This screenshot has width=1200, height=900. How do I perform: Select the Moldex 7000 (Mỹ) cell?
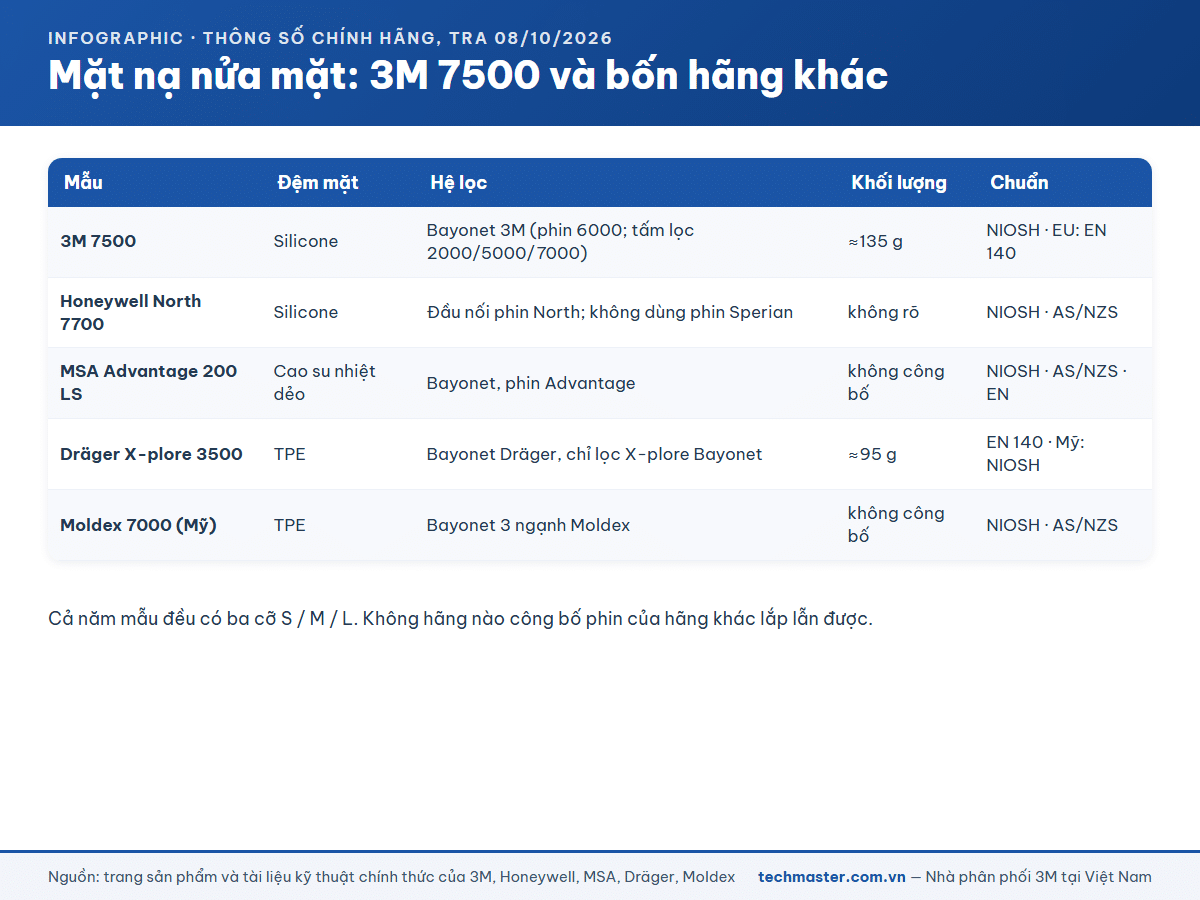click(138, 525)
